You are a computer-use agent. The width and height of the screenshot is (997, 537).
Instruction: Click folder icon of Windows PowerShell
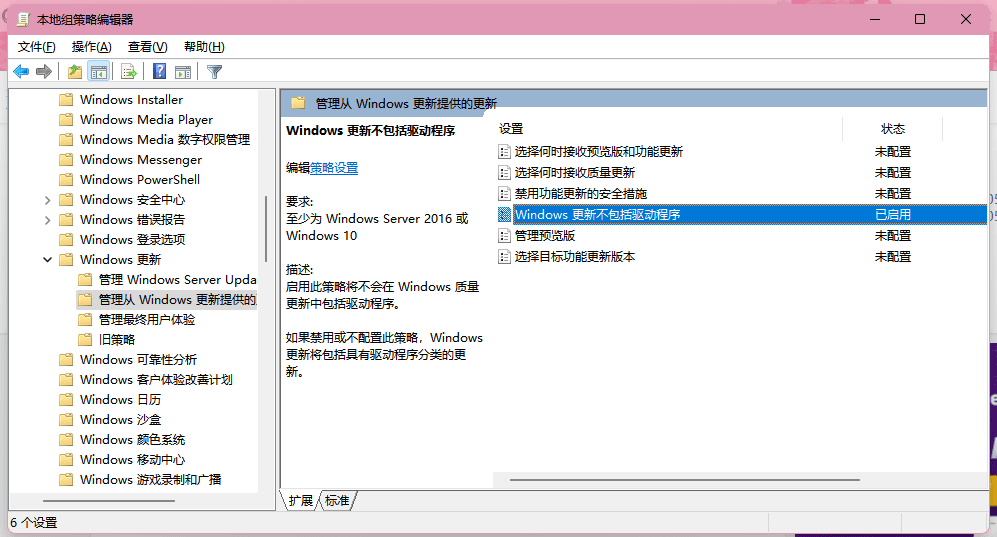pos(66,180)
